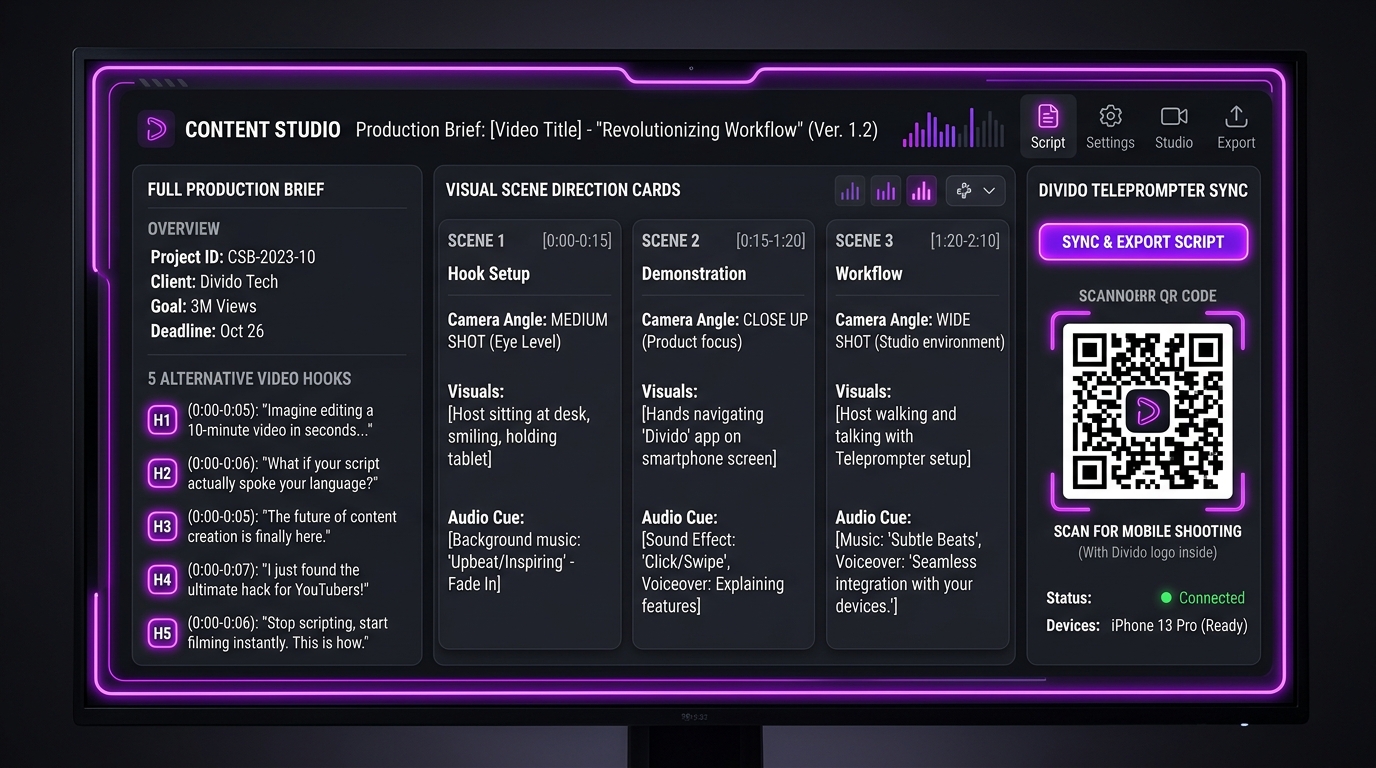The image size is (1376, 768).
Task: Select the H5 hook badge
Action: coord(162,632)
